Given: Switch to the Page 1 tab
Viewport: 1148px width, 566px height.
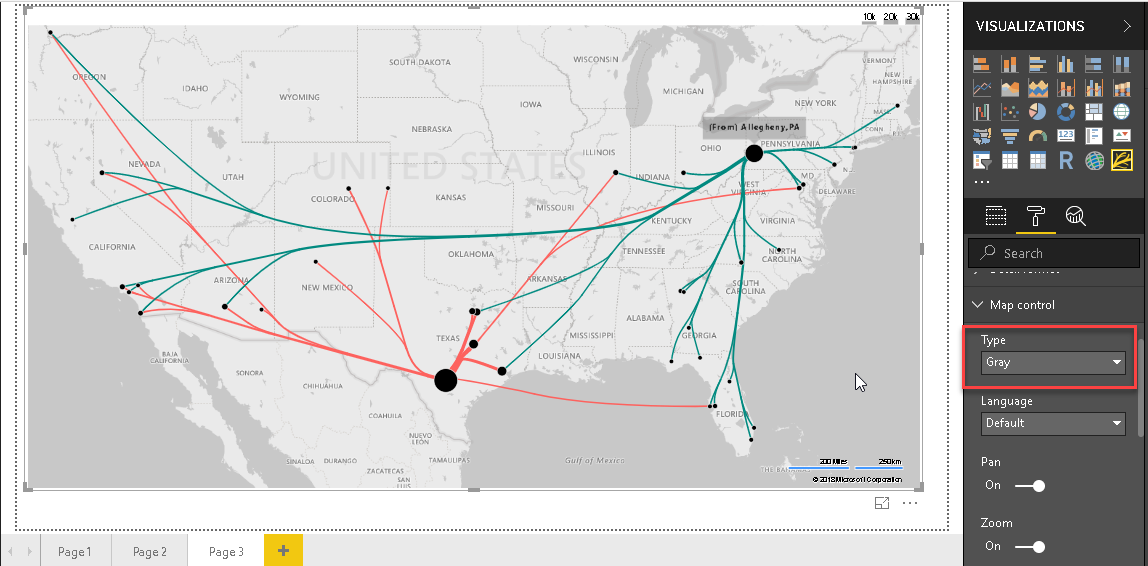Looking at the screenshot, I should [x=74, y=551].
